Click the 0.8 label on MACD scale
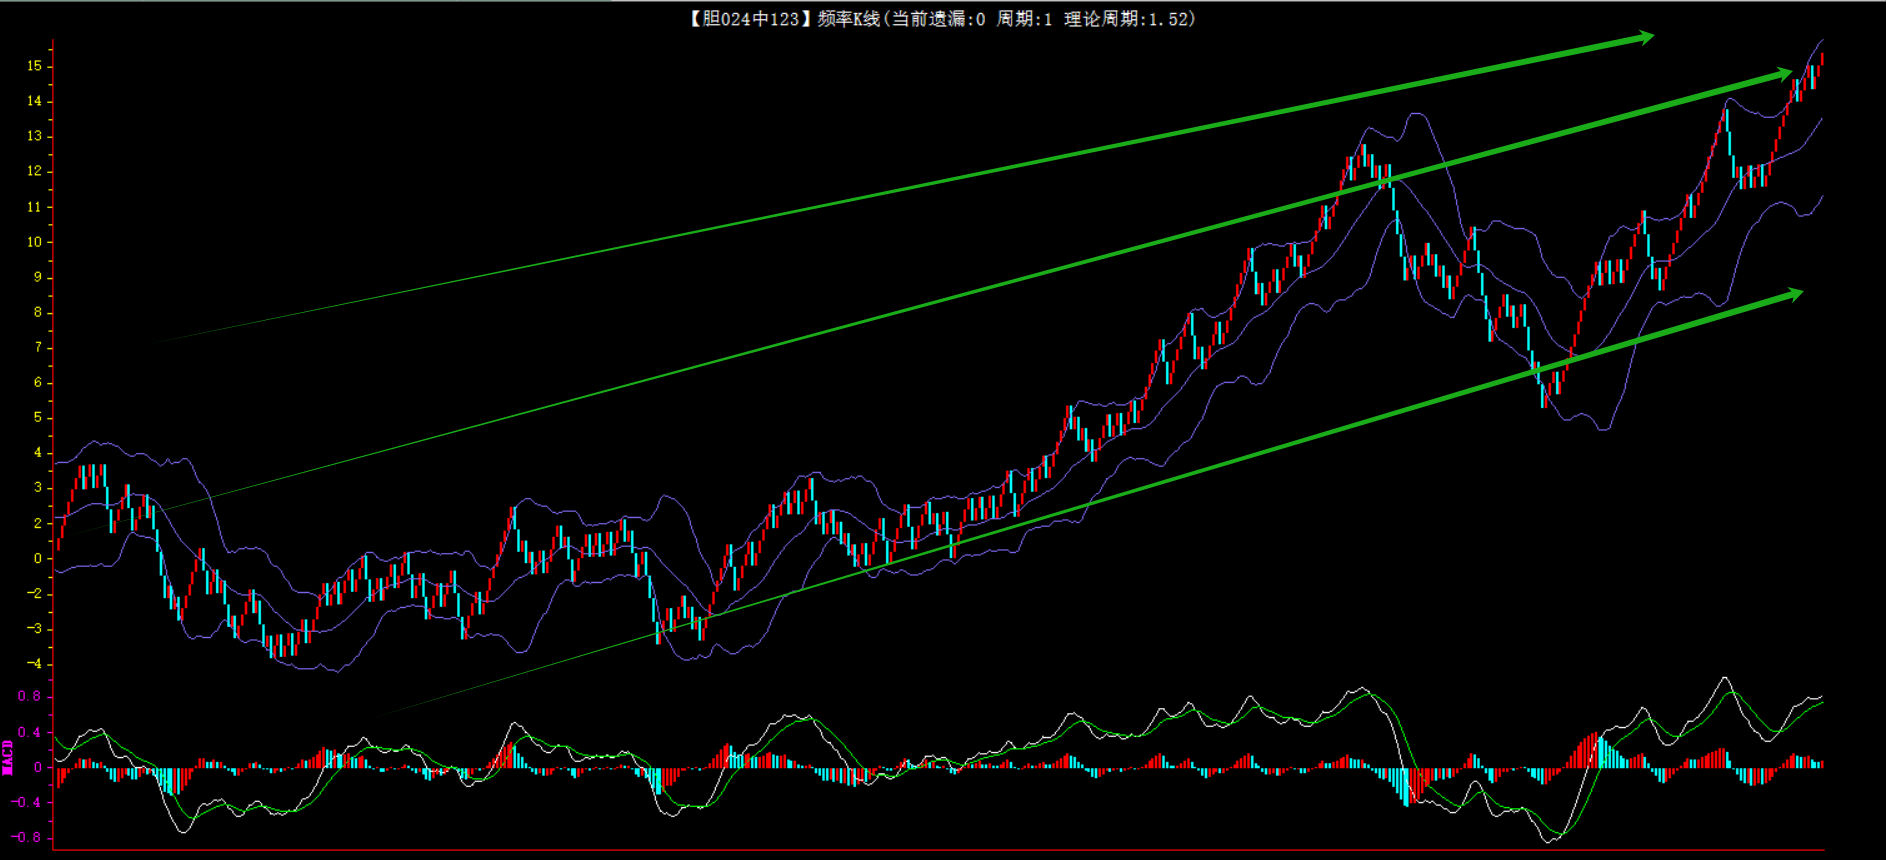 30,697
